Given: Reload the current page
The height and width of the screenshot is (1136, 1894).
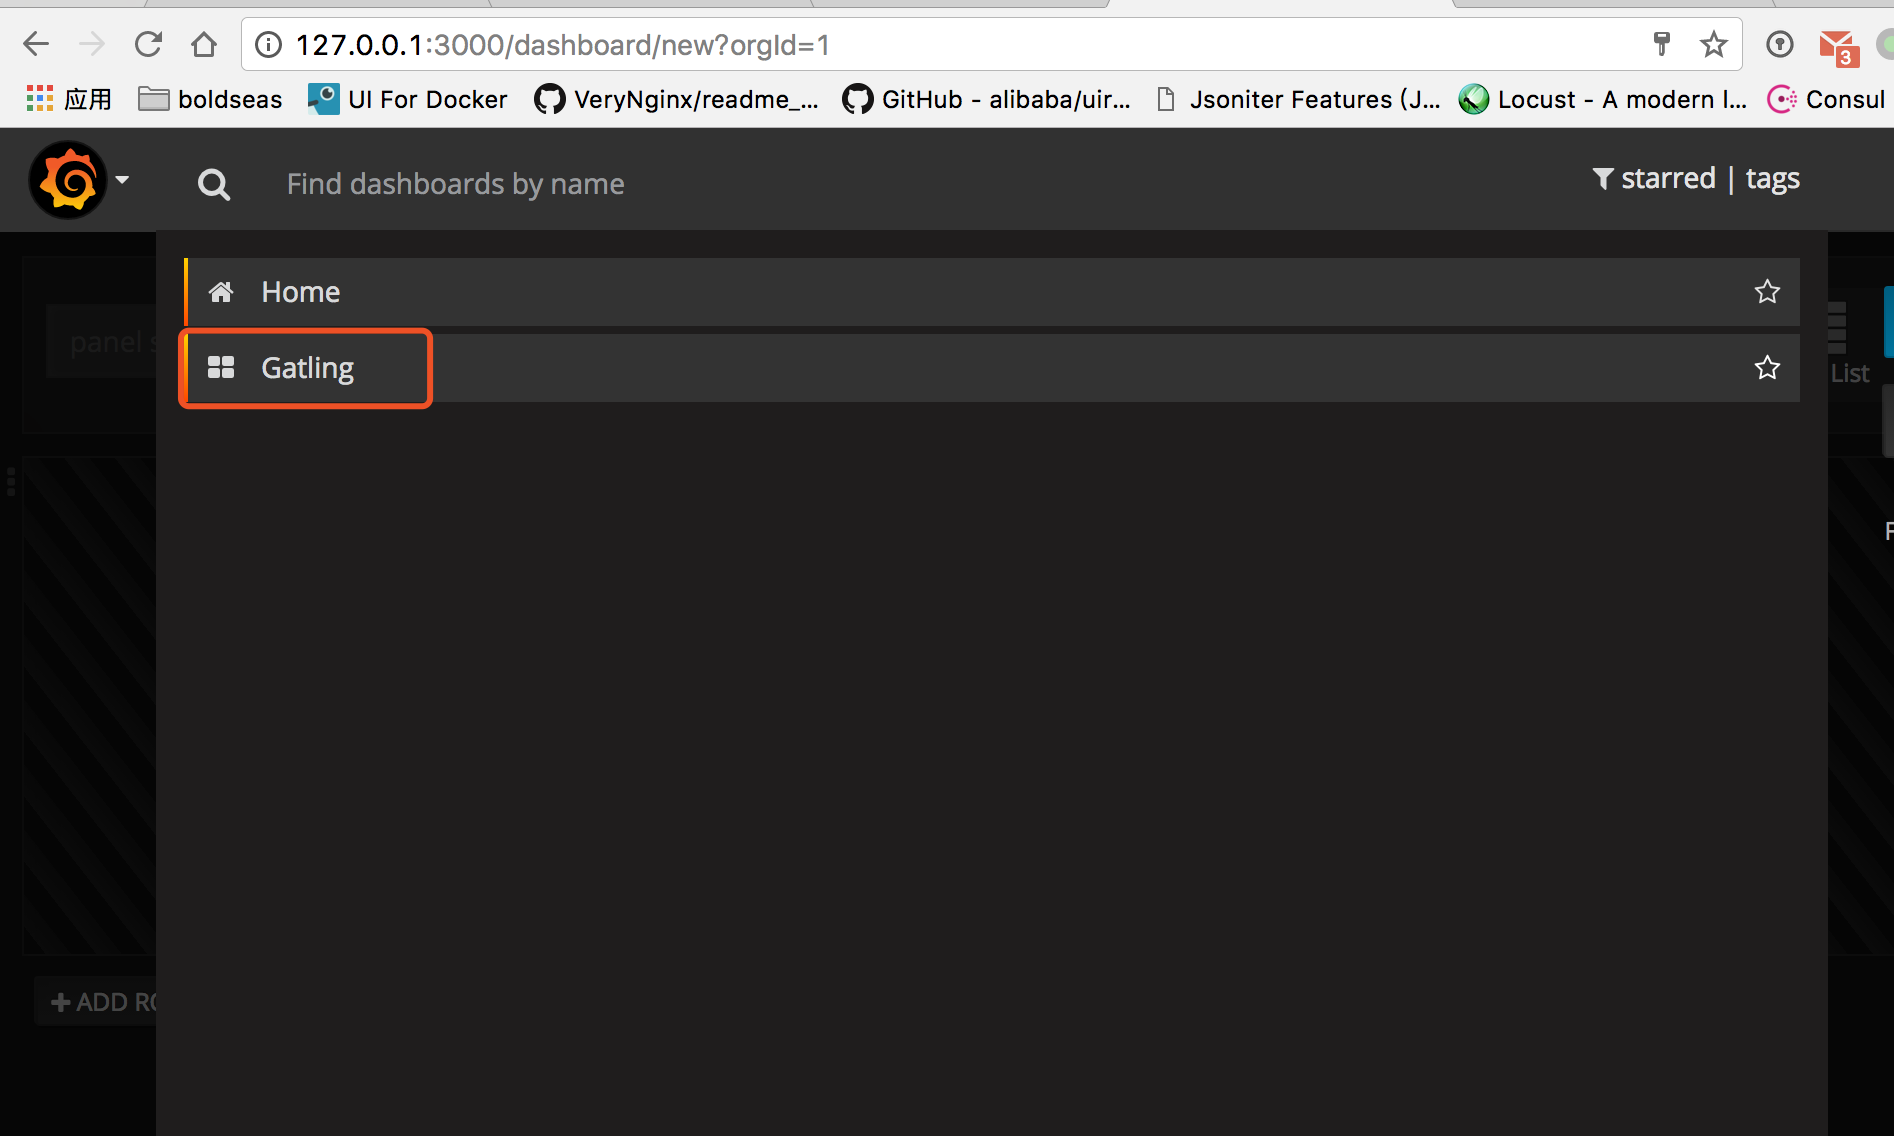Looking at the screenshot, I should [x=148, y=44].
